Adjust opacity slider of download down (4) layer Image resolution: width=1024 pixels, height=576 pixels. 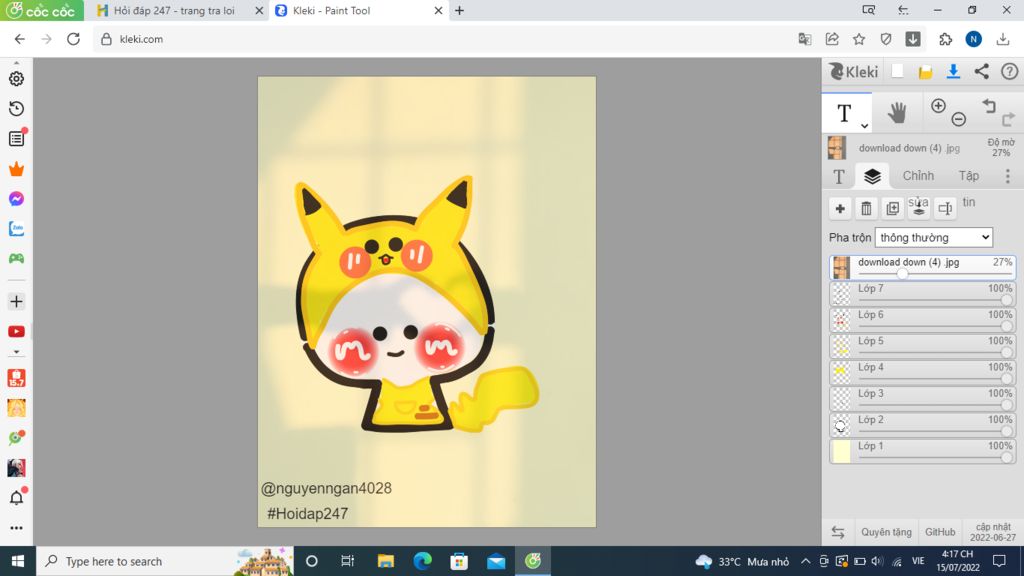click(902, 274)
